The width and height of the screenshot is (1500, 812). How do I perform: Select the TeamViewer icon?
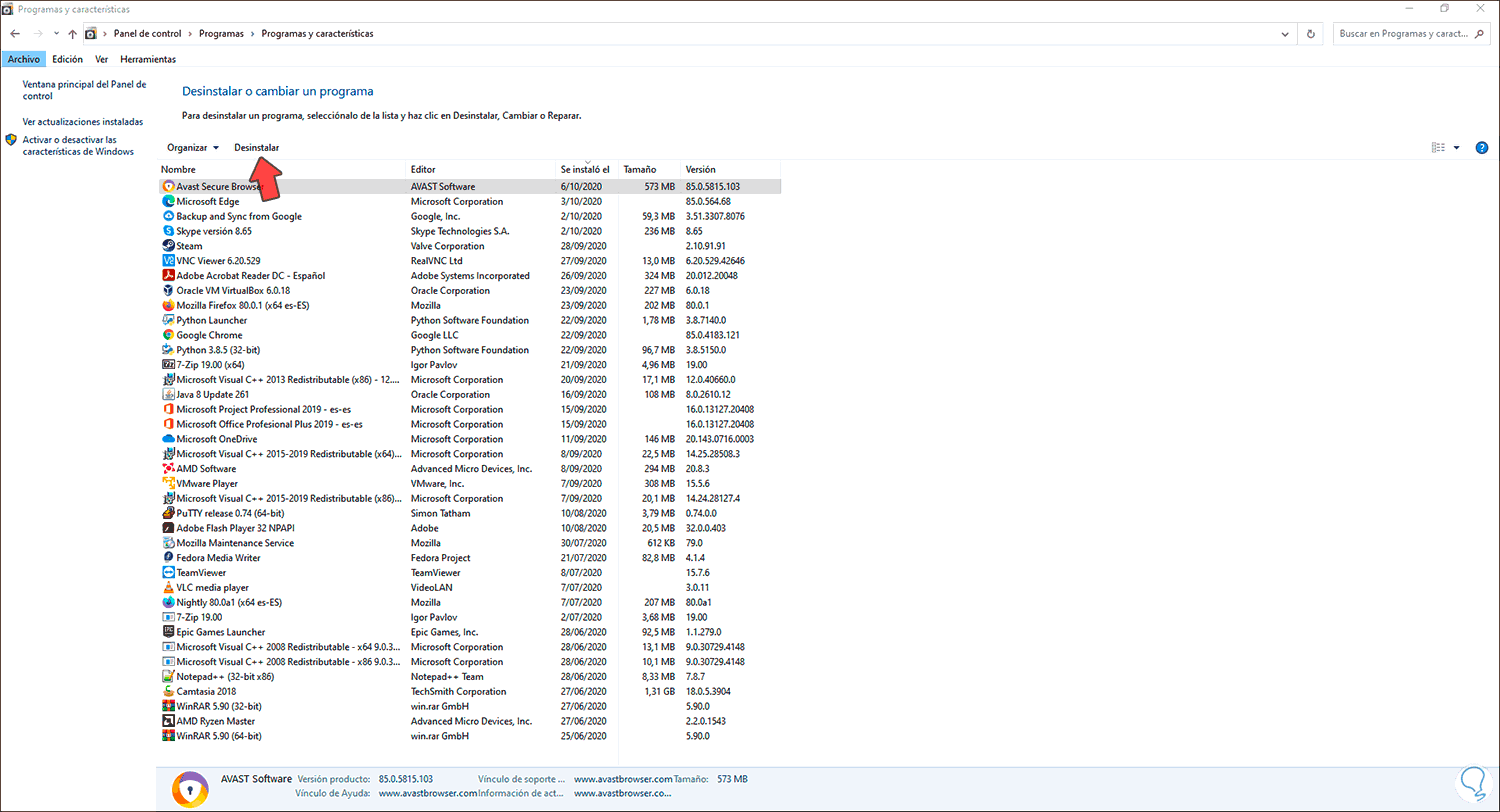(169, 572)
